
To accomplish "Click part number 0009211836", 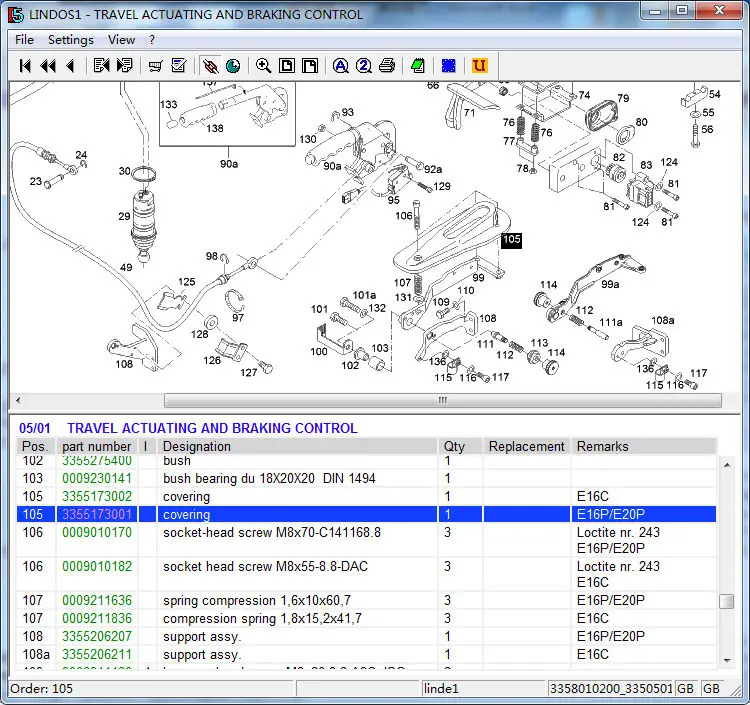I will 97,618.
